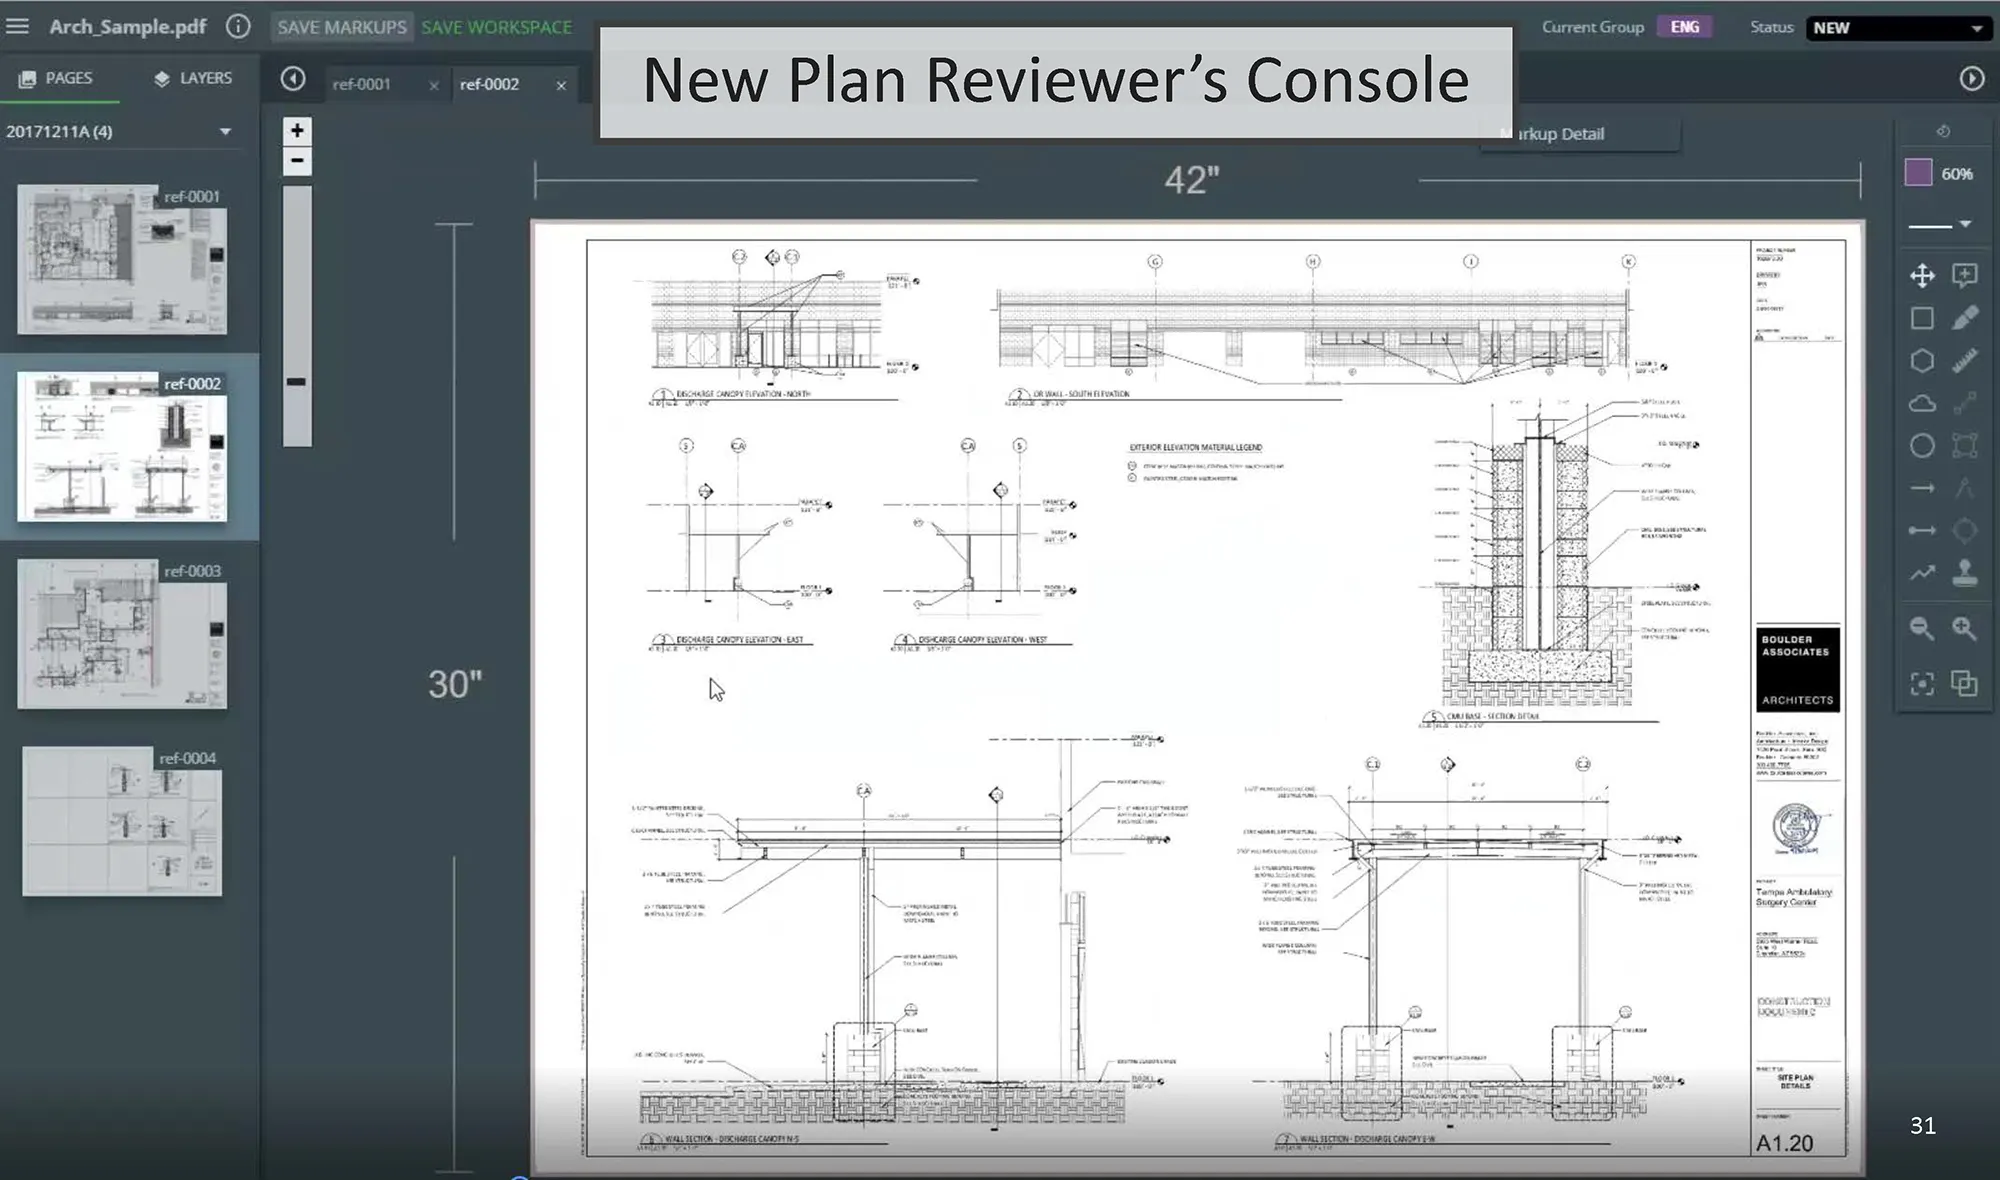Screen dimensions: 2000x1180
Task: Click the purple color swatch
Action: click(1916, 173)
